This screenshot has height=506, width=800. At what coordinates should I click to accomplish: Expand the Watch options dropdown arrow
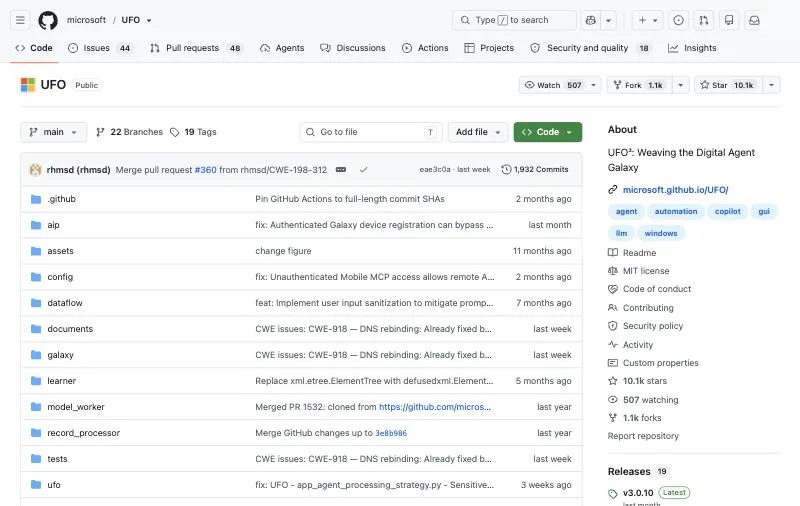tap(593, 85)
